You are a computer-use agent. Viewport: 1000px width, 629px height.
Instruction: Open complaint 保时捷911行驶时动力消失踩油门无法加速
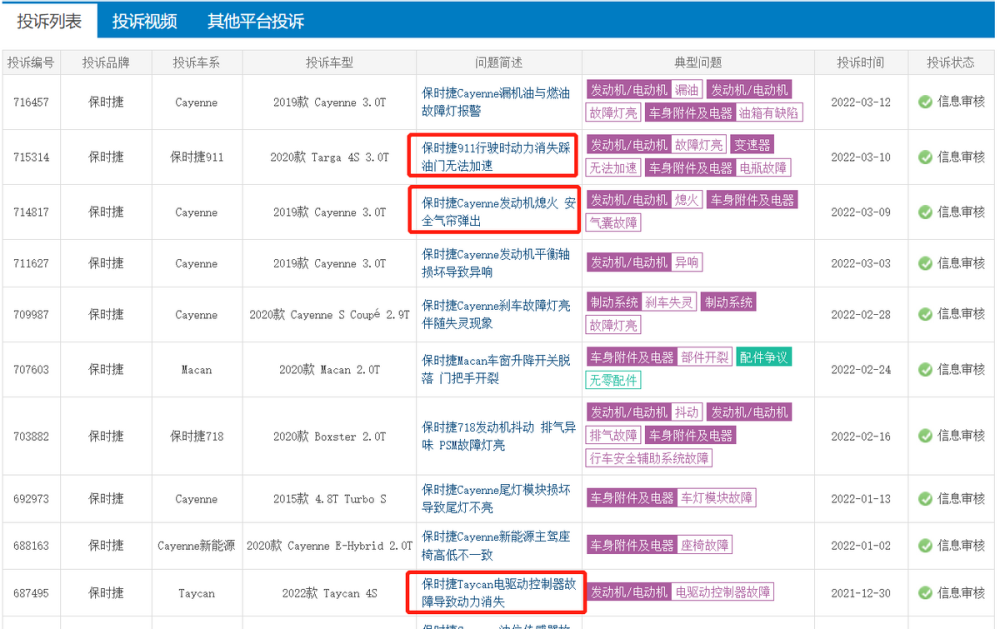[496, 157]
